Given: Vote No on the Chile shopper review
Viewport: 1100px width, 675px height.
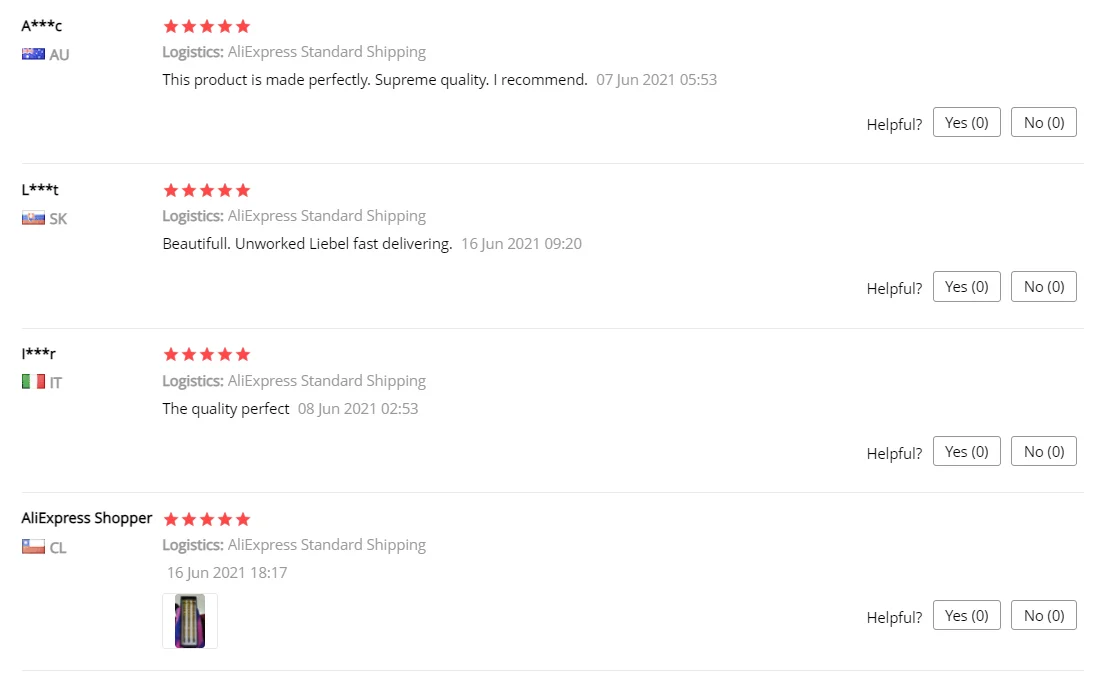Looking at the screenshot, I should point(1043,615).
